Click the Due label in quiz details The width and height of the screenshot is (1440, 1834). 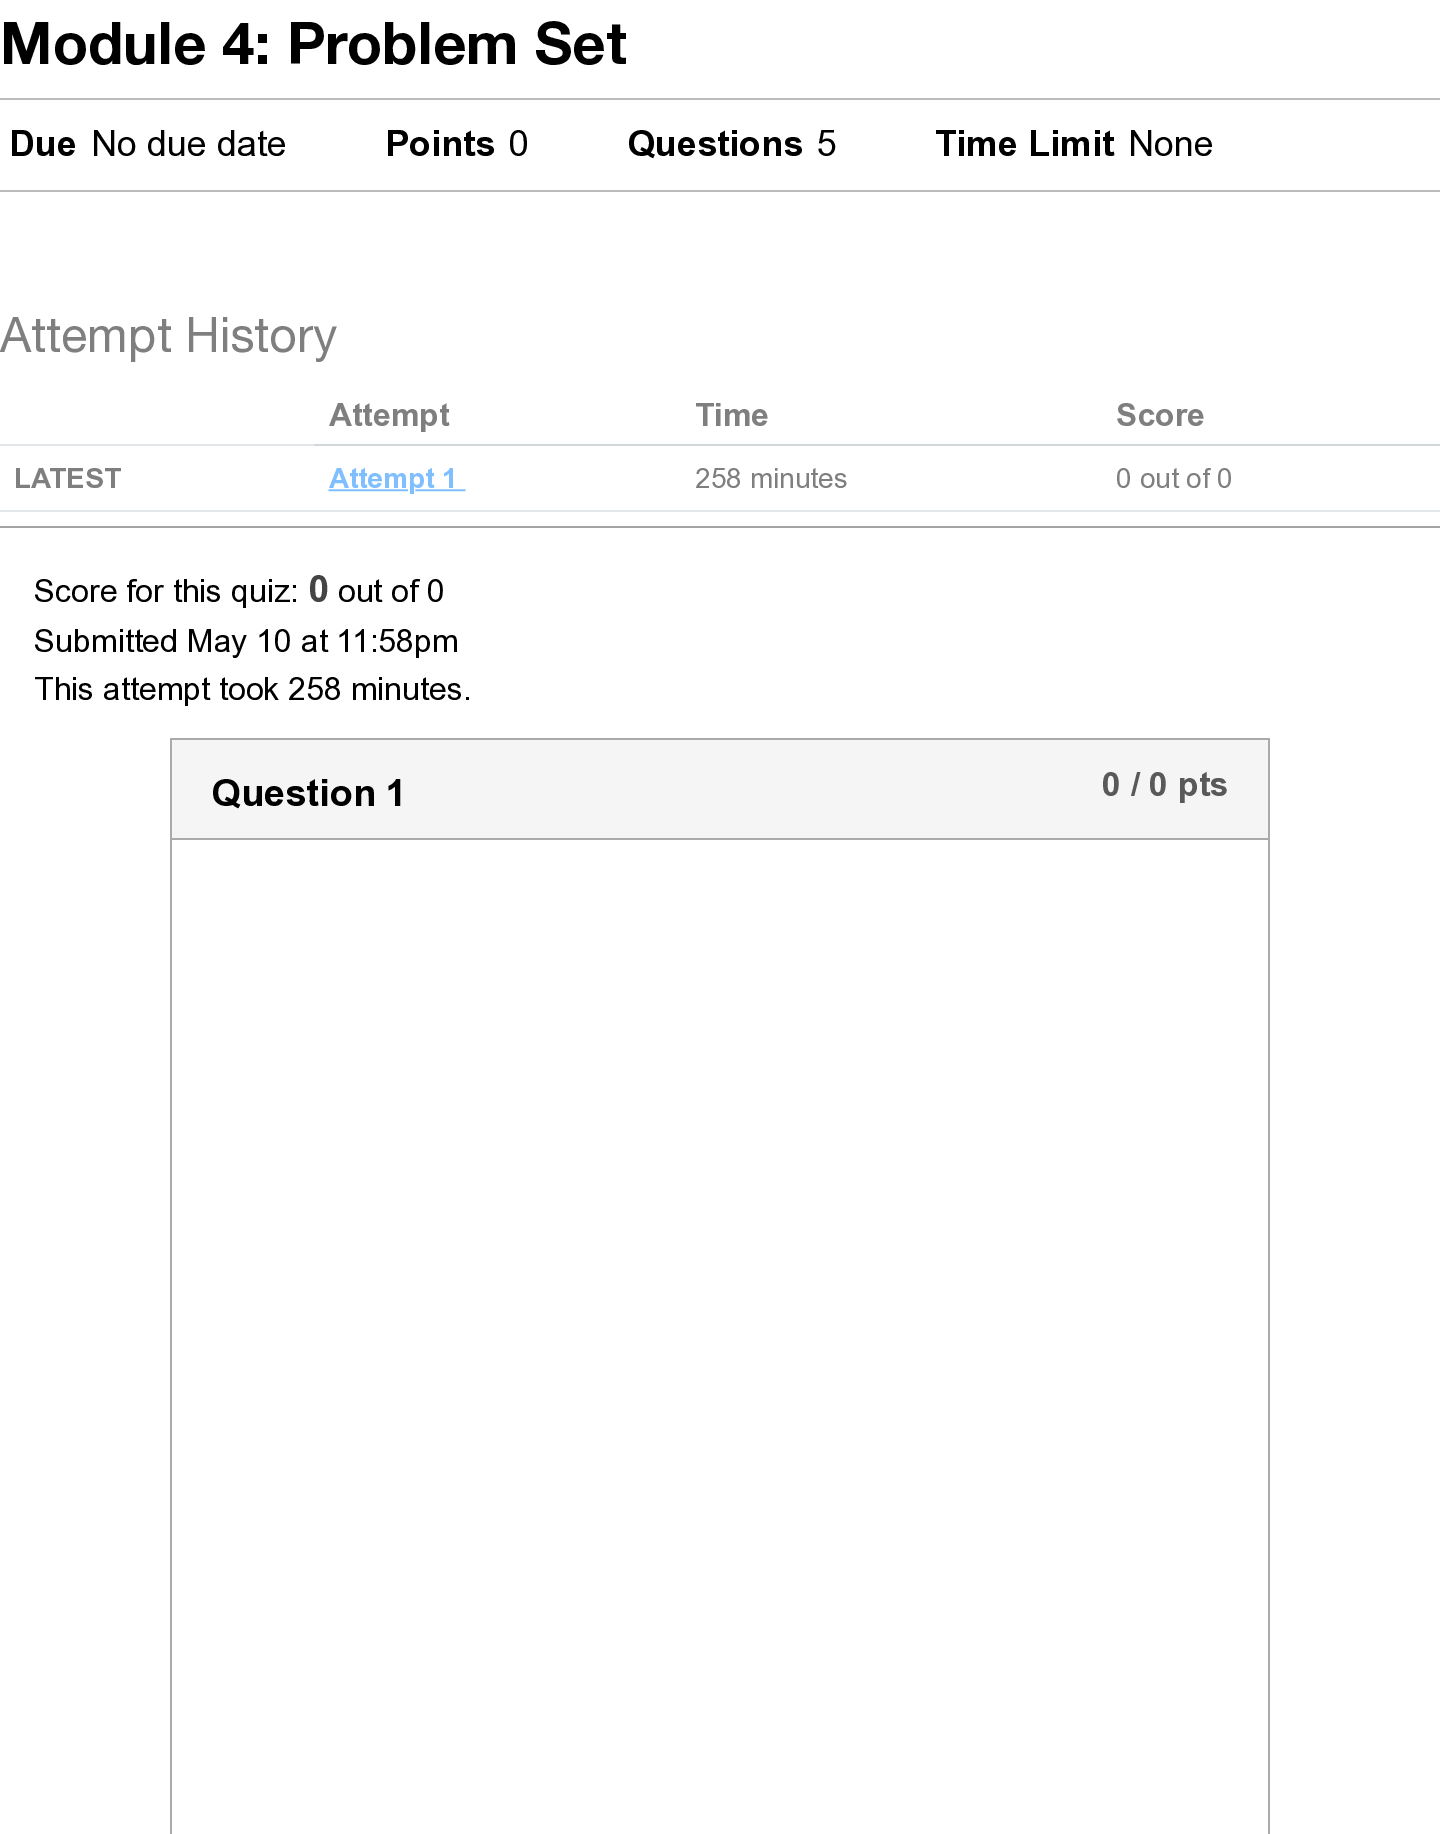coord(43,144)
